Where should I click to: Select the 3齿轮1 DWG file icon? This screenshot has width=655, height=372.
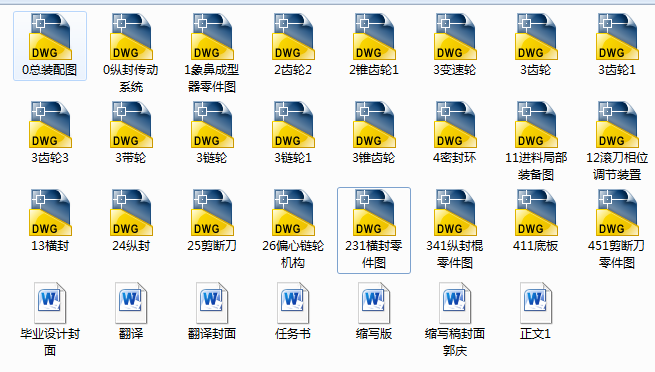tap(617, 37)
